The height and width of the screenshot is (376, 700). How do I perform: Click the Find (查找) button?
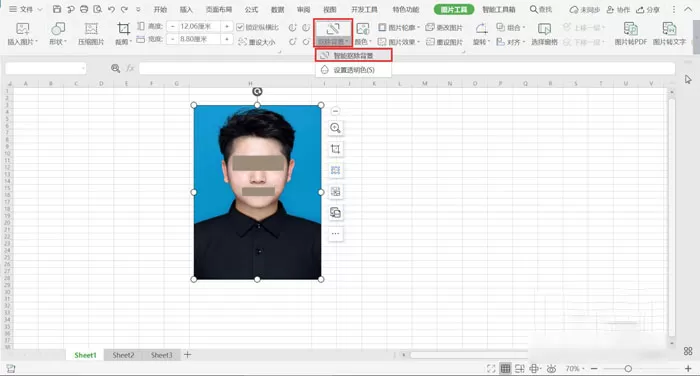tap(541, 9)
